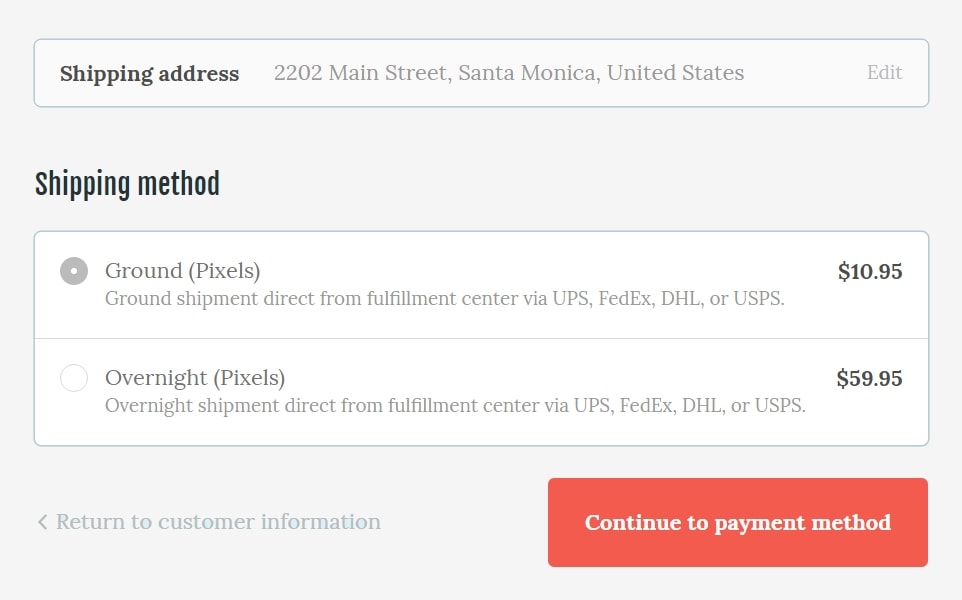Screen dimensions: 962x600
Task: Select the Overnight (Pixels) radio button
Action: click(x=74, y=378)
